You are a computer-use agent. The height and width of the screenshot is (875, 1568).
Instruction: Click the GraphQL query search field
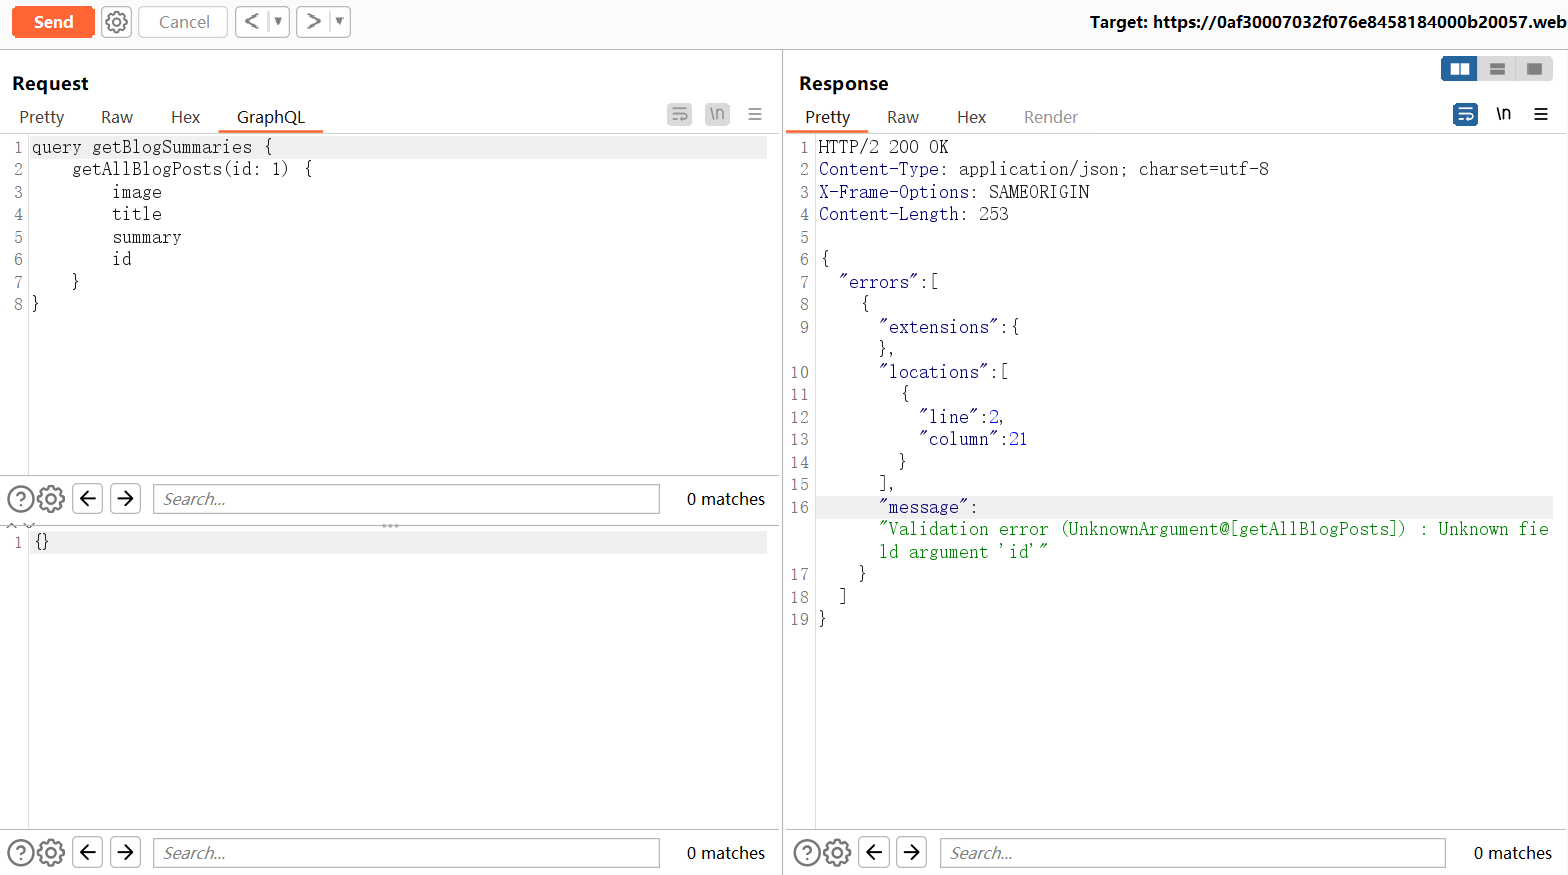tap(406, 499)
